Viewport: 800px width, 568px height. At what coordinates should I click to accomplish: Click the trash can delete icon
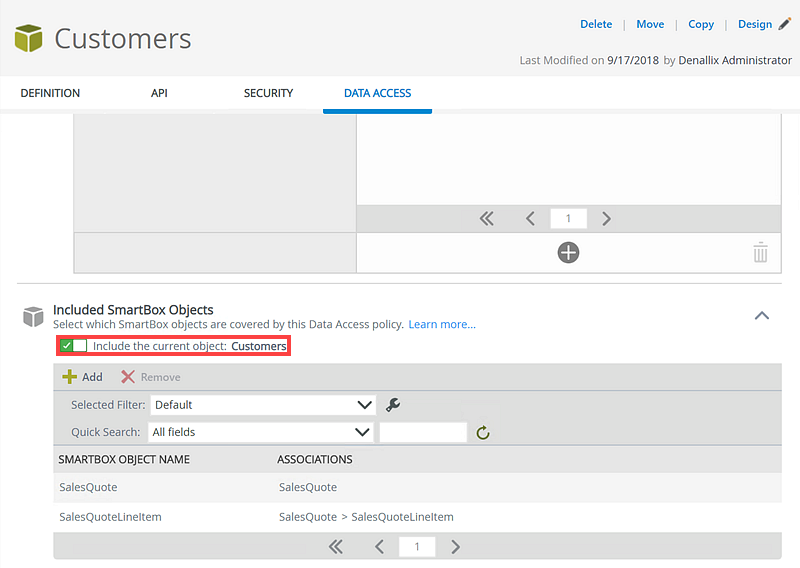pyautogui.click(x=760, y=253)
